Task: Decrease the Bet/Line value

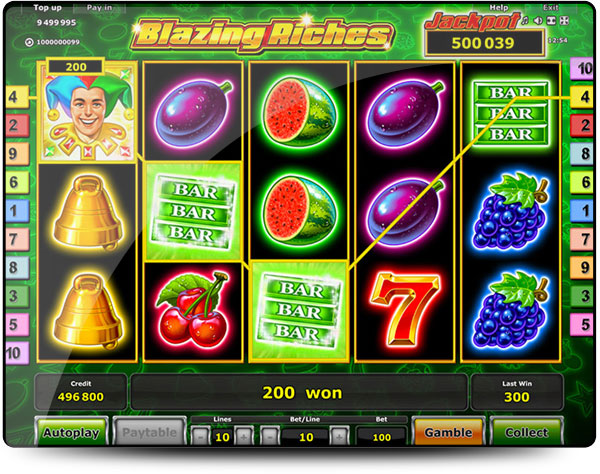Action: 270,437
